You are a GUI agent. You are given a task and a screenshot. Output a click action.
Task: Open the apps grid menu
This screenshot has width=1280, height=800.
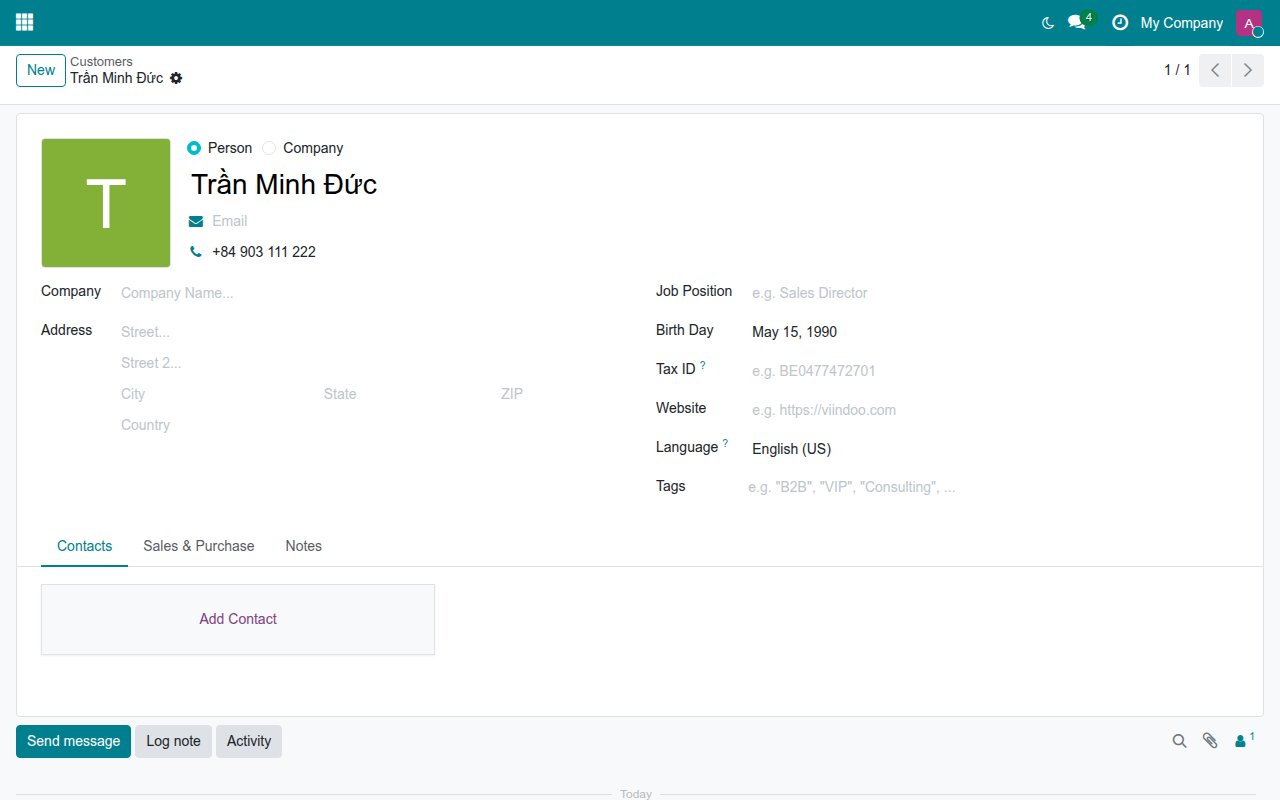point(24,22)
